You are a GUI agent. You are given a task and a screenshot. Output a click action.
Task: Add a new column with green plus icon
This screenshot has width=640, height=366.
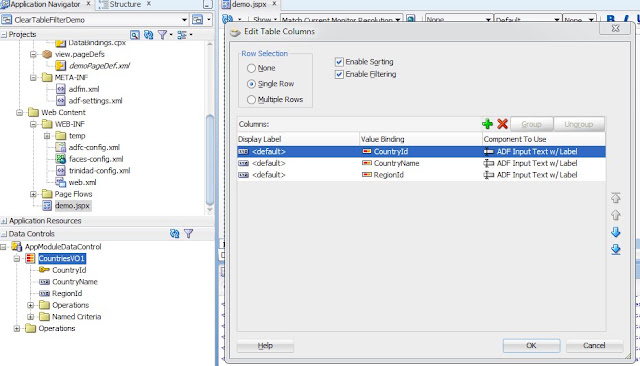(x=487, y=124)
